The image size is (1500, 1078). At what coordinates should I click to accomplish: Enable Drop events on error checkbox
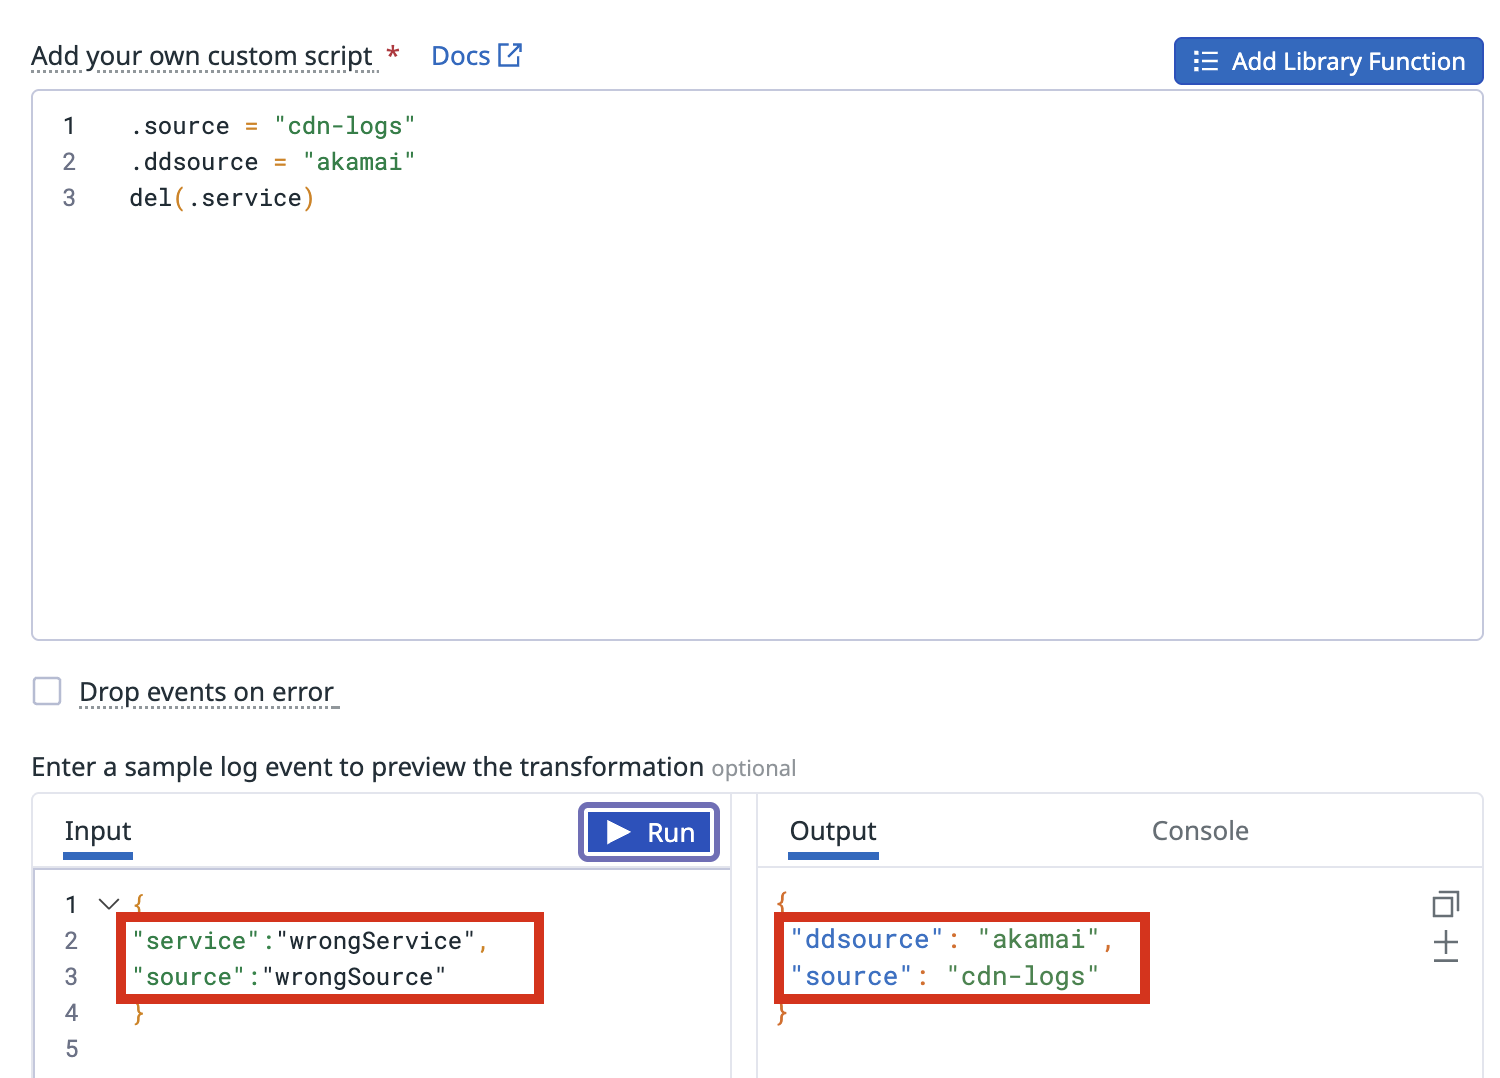(47, 691)
